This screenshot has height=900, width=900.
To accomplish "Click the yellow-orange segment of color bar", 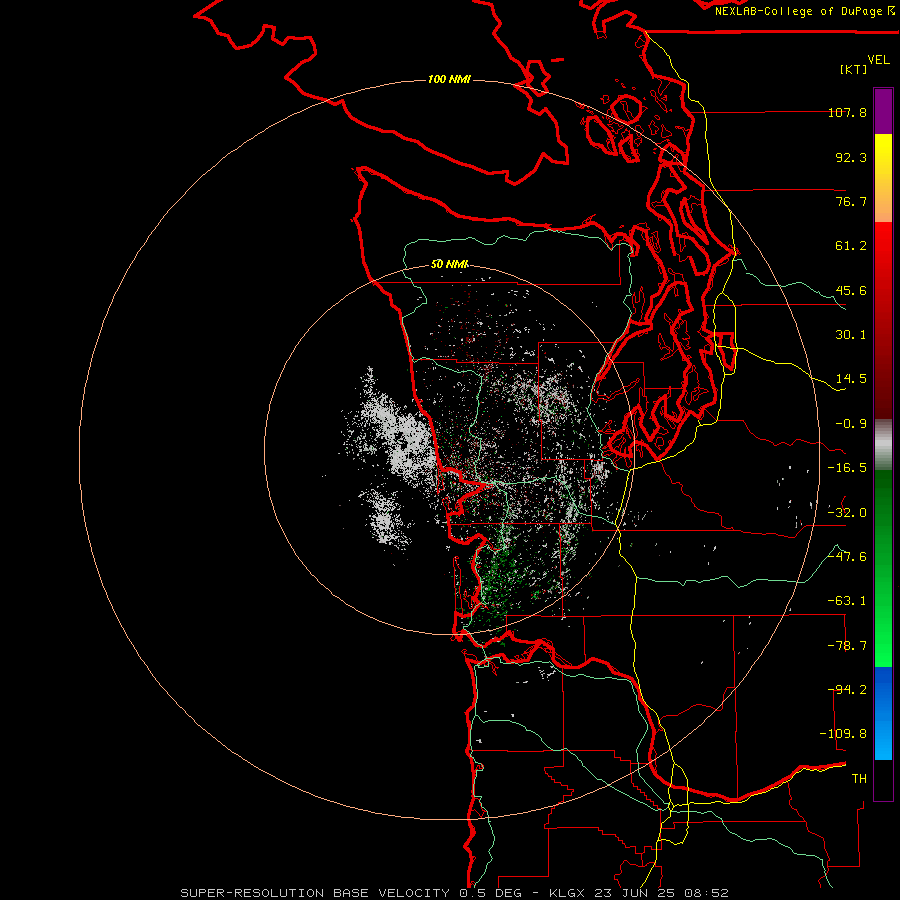I will click(883, 178).
